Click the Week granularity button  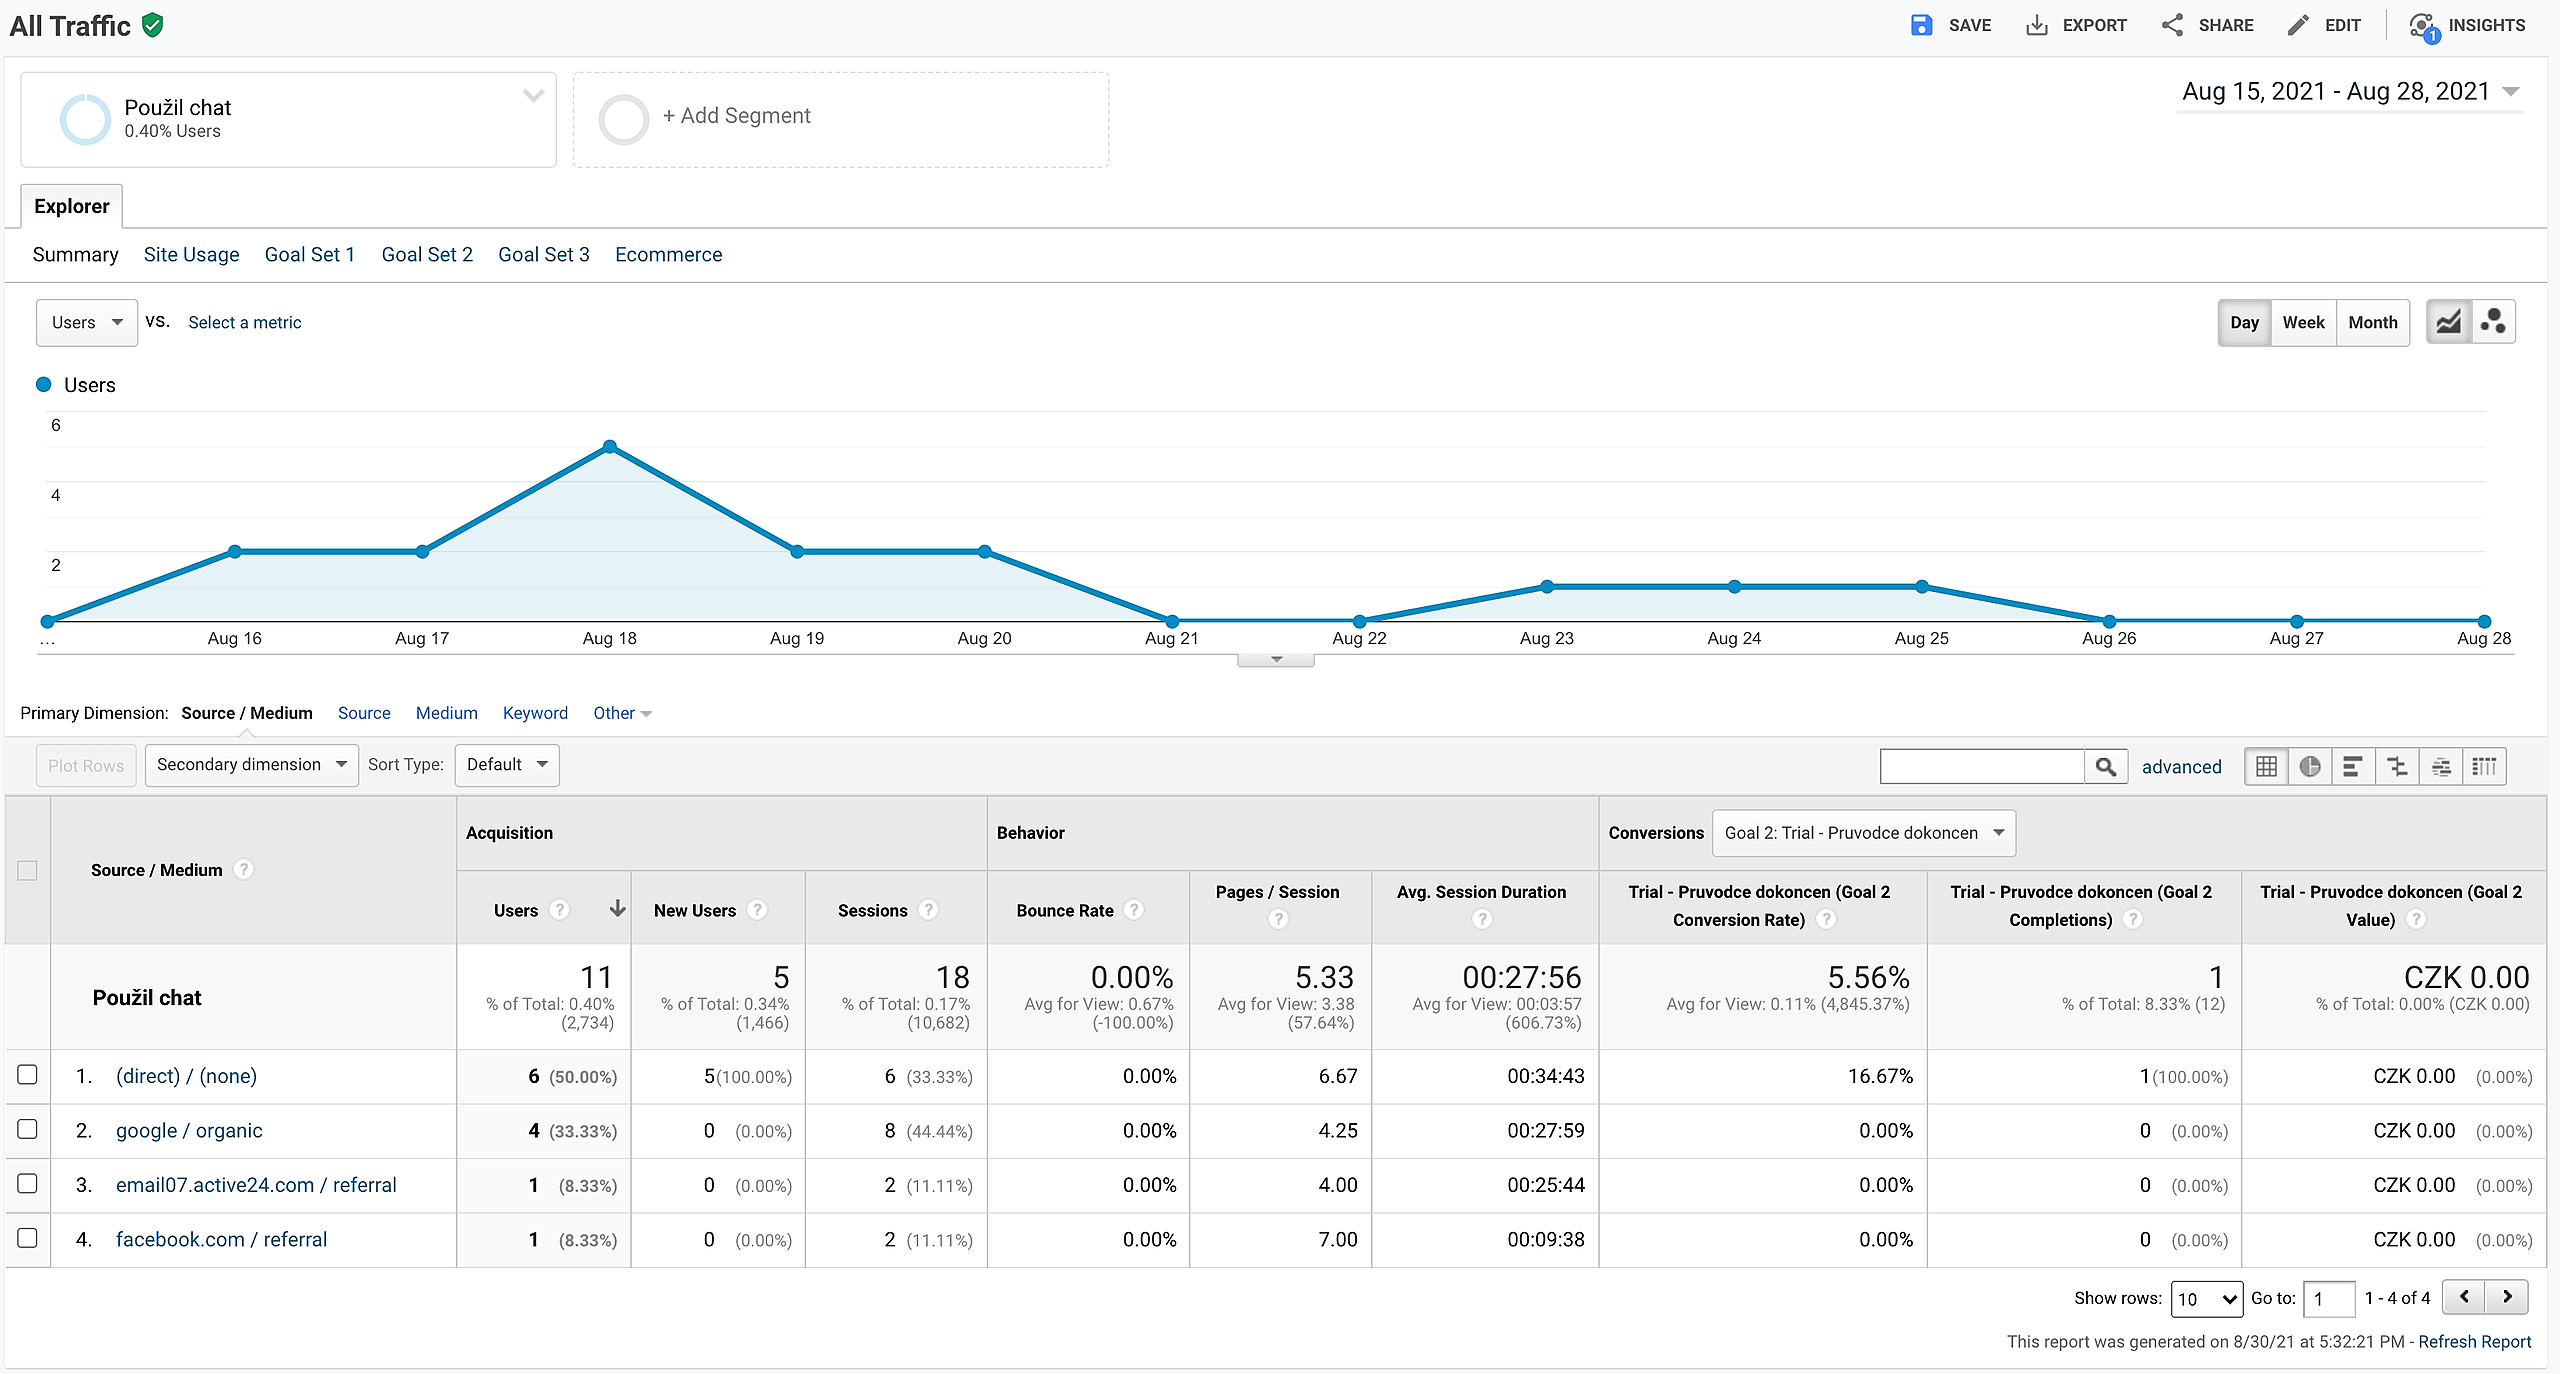click(x=2303, y=322)
